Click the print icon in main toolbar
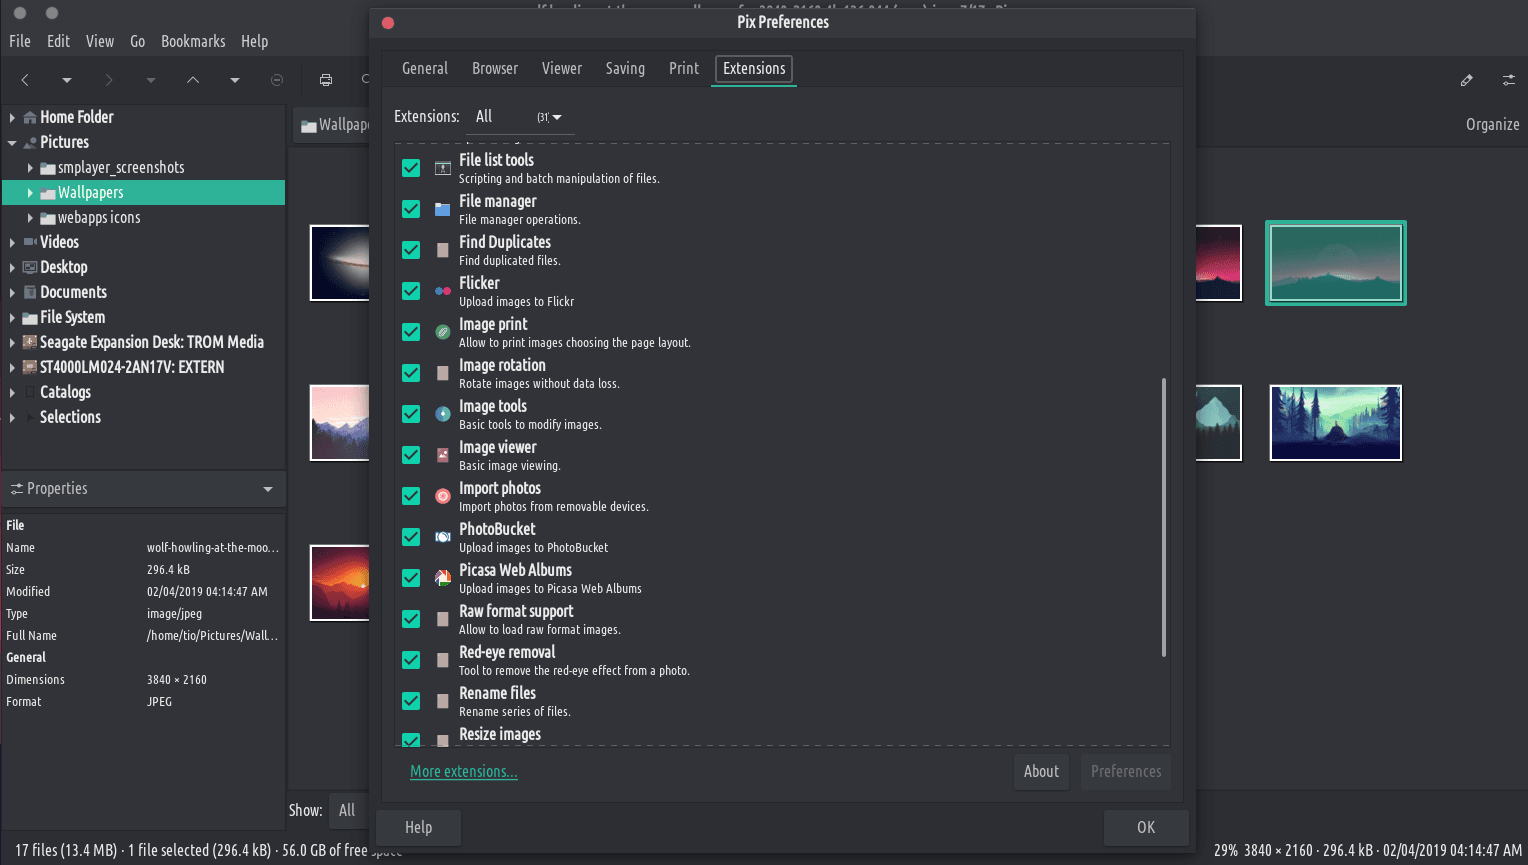 coord(325,80)
